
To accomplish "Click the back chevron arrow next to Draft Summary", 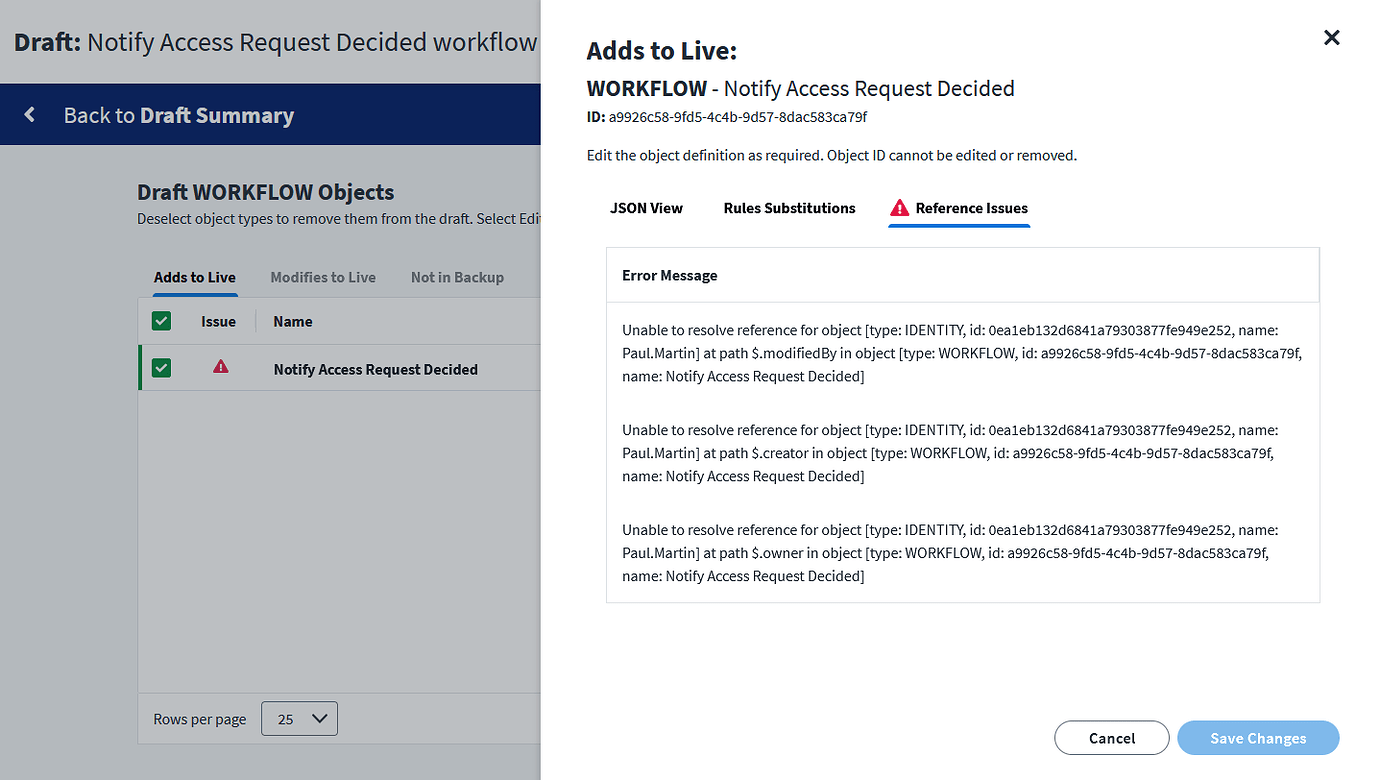I will [29, 114].
